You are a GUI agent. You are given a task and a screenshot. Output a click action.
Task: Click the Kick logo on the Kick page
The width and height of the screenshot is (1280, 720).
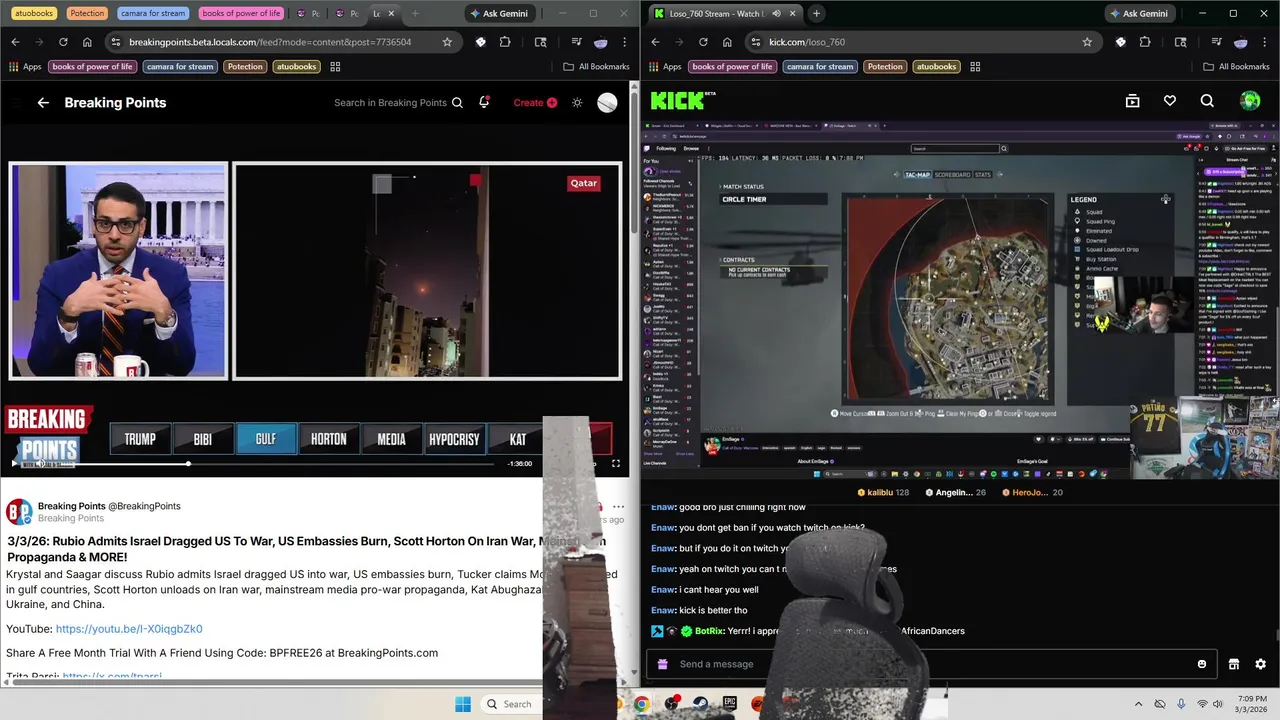(683, 100)
